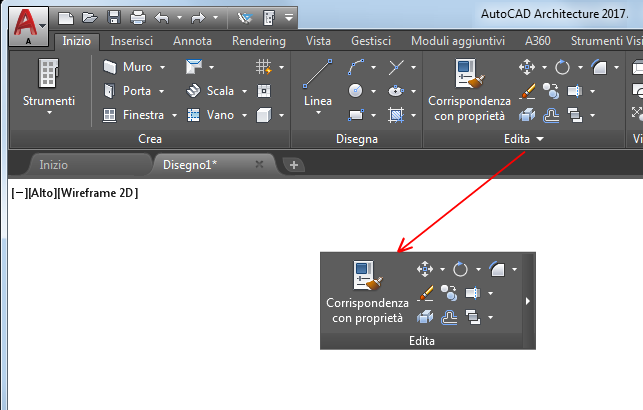Close the Disegno1* drawing tab
This screenshot has height=410, width=643.
tap(259, 164)
